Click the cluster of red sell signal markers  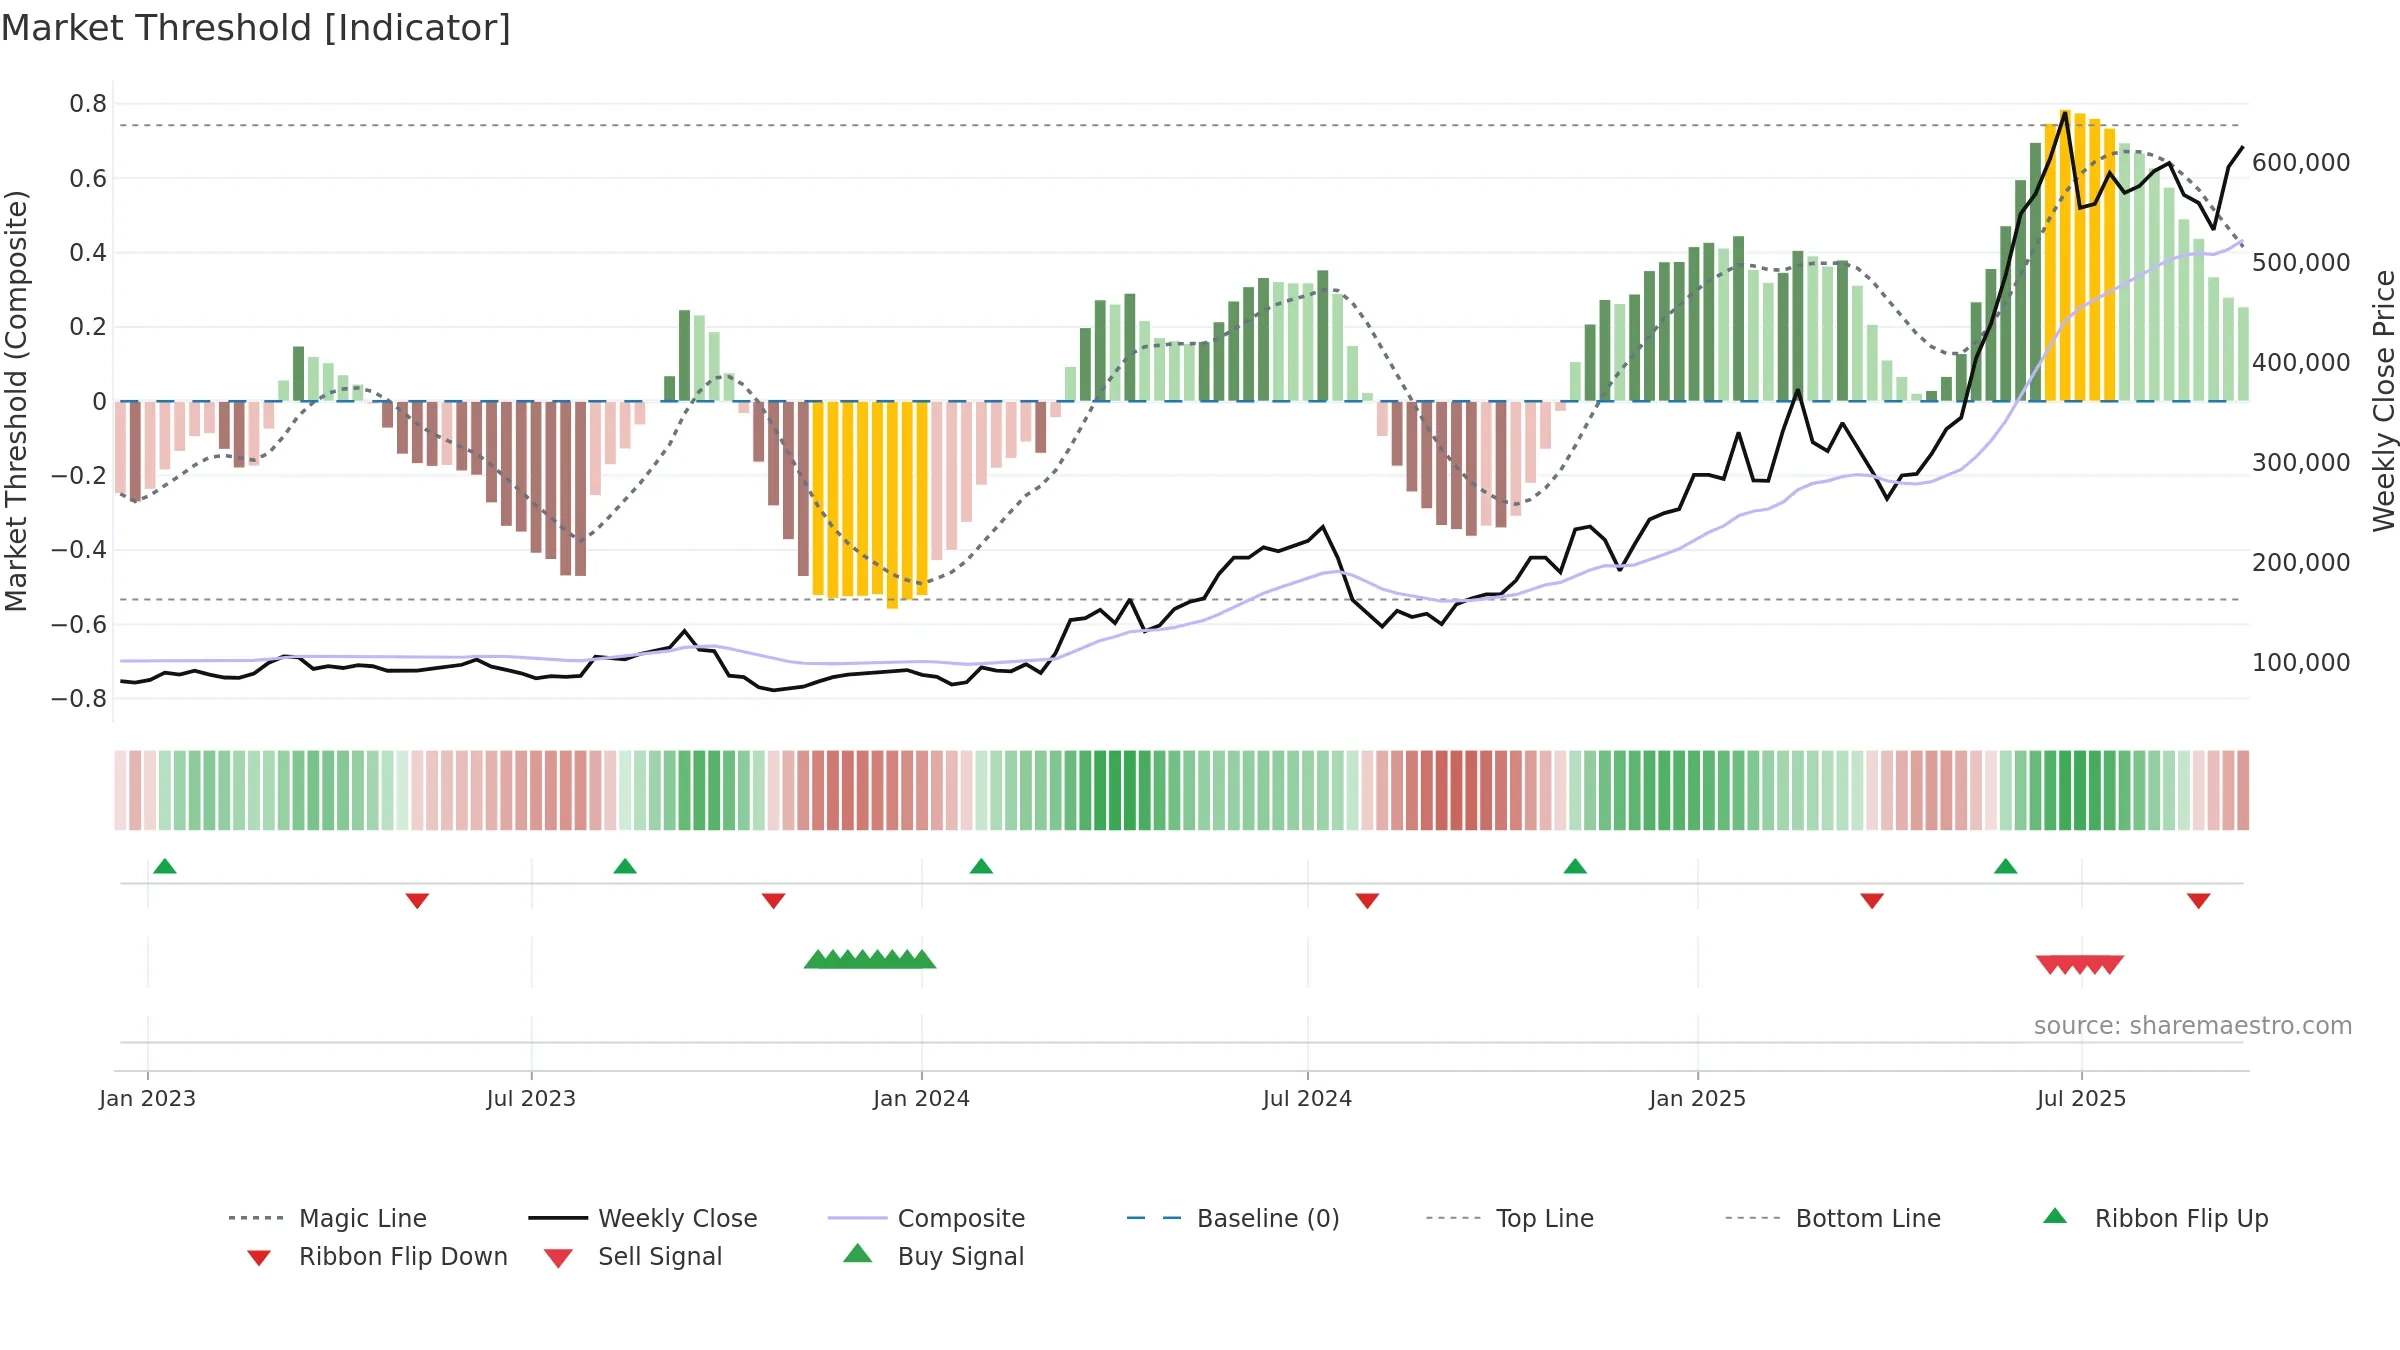(2080, 965)
